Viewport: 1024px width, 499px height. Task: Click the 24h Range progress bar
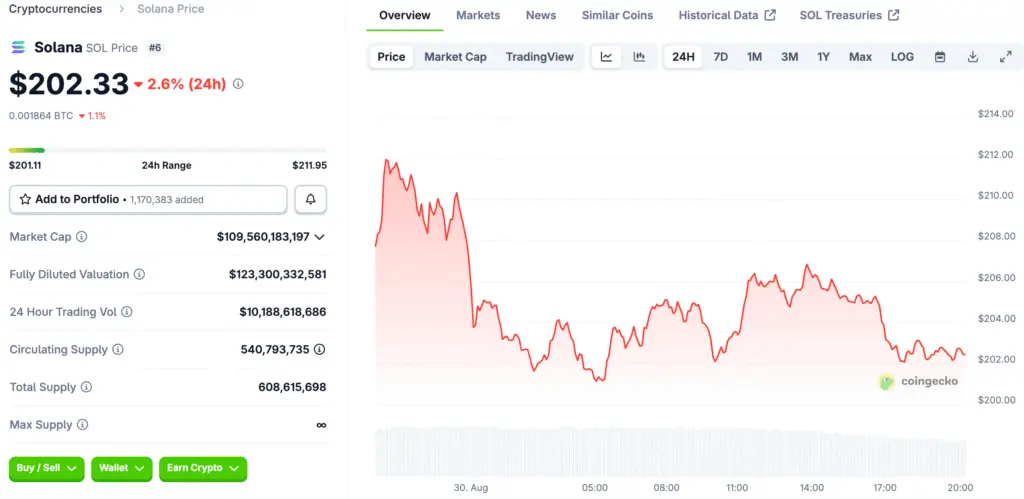(x=168, y=150)
